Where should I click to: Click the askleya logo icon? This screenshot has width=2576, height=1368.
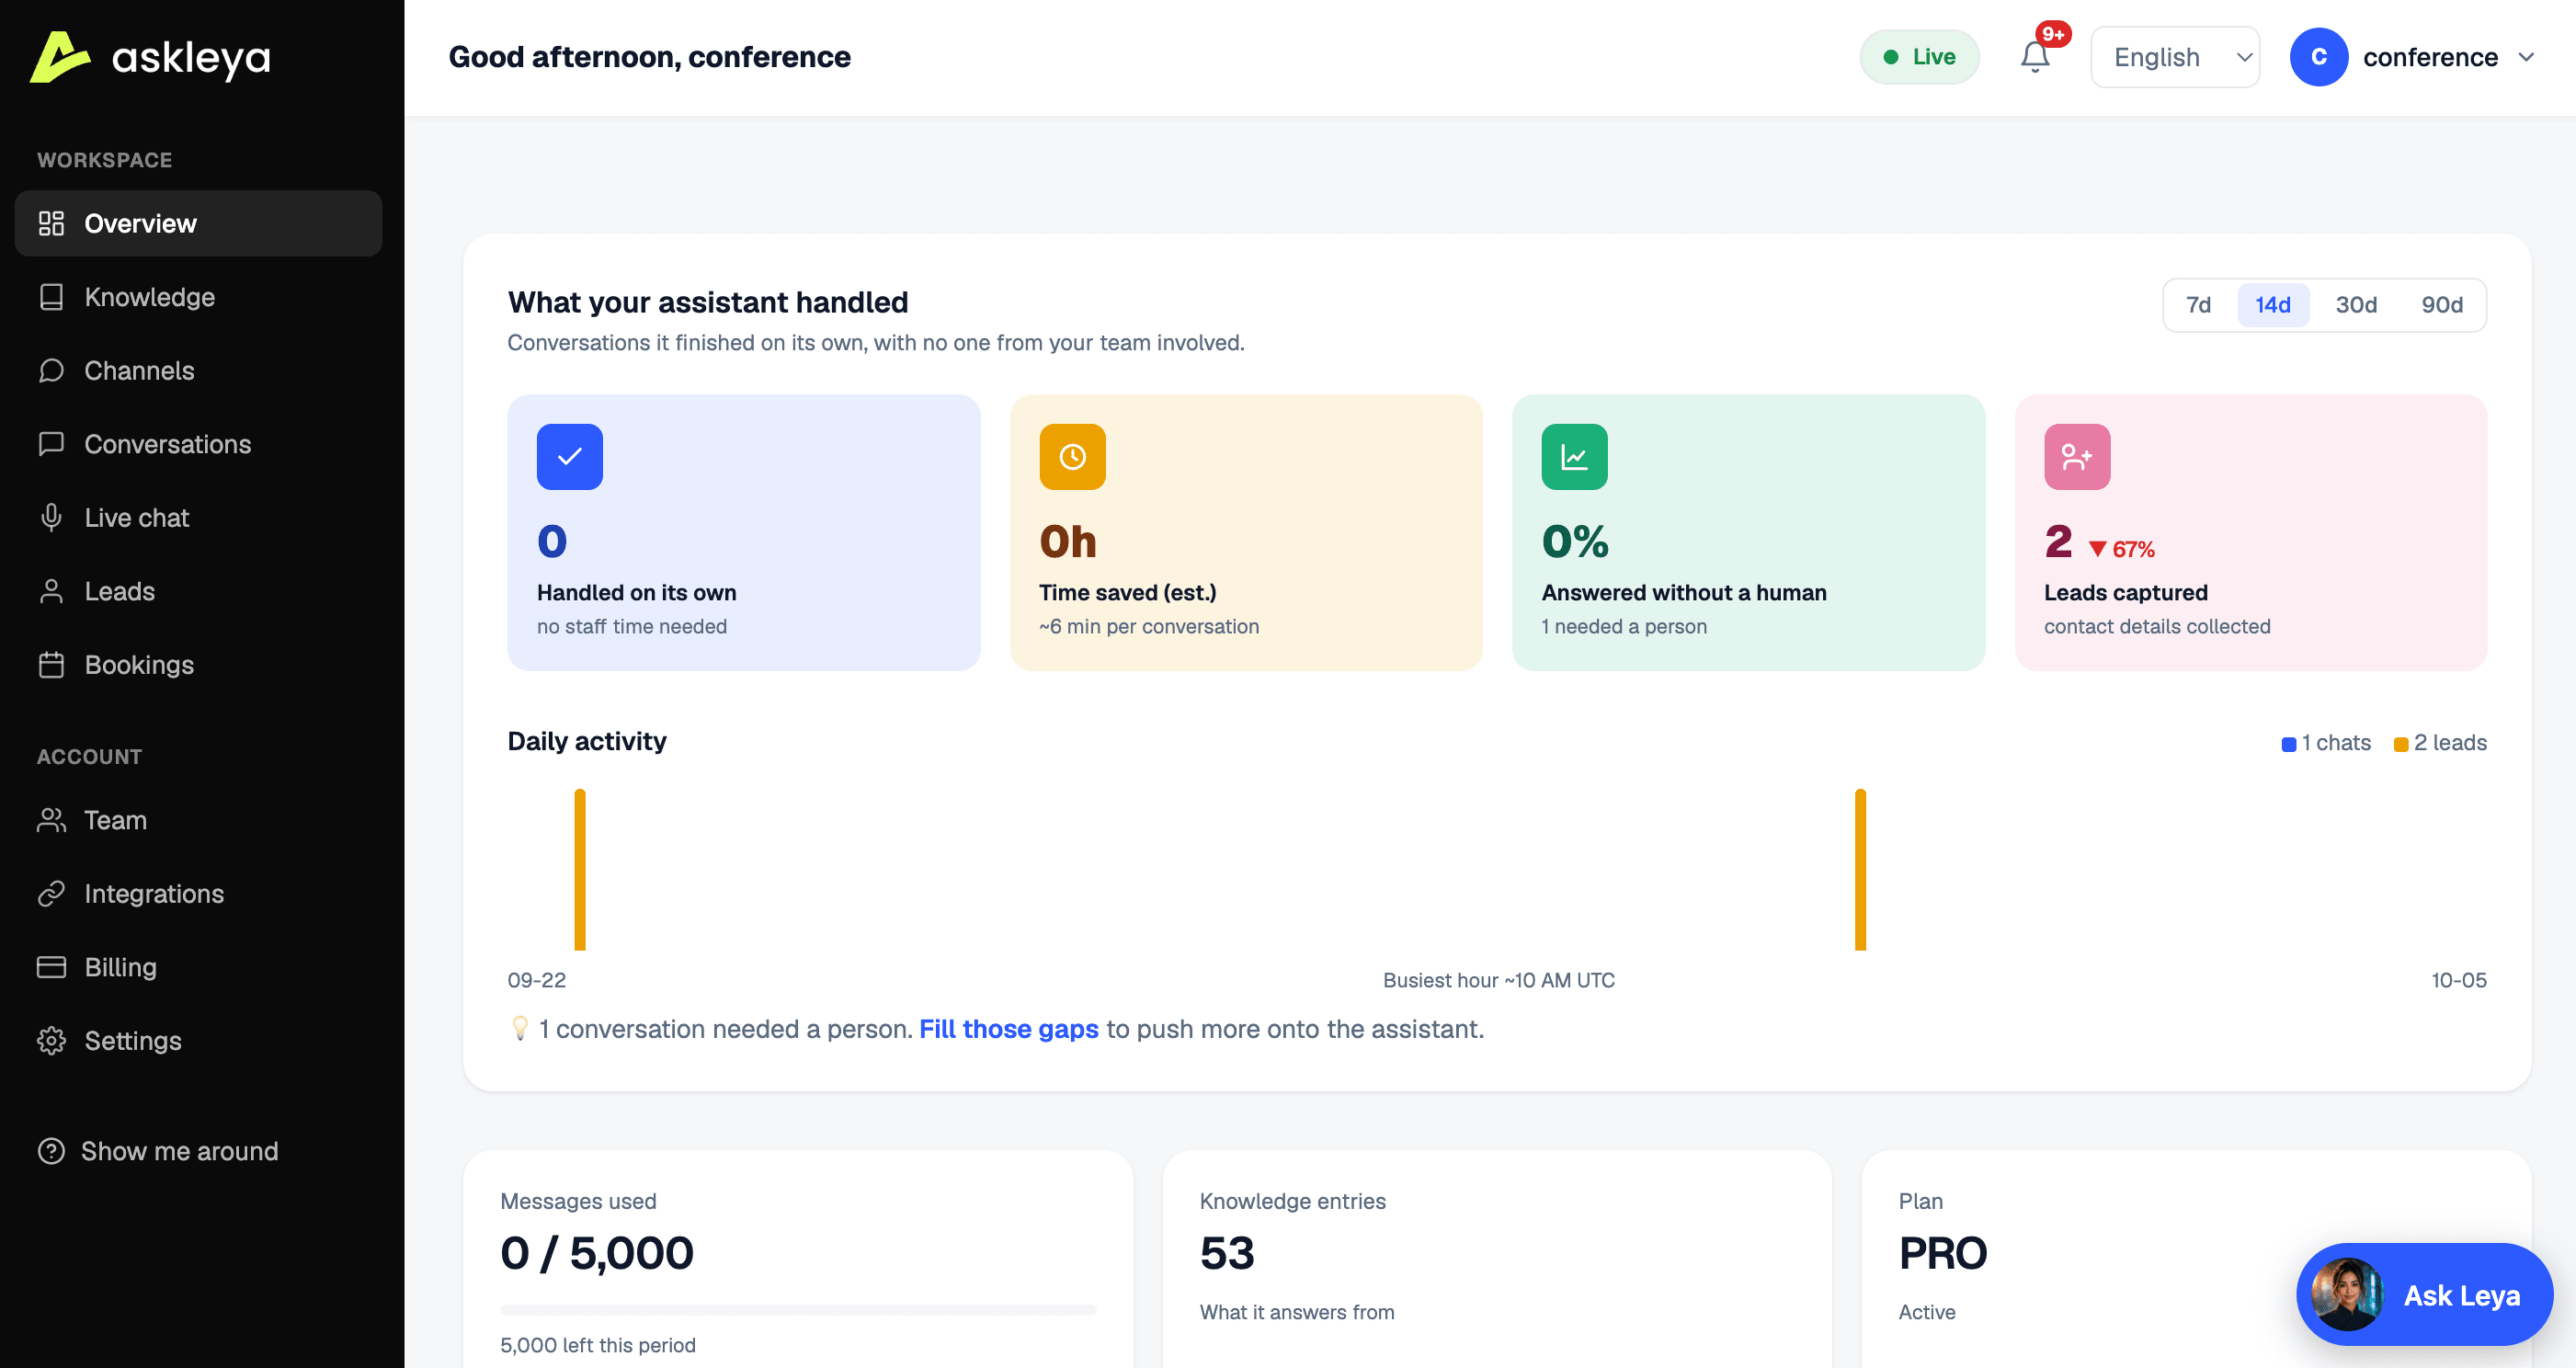click(x=59, y=57)
